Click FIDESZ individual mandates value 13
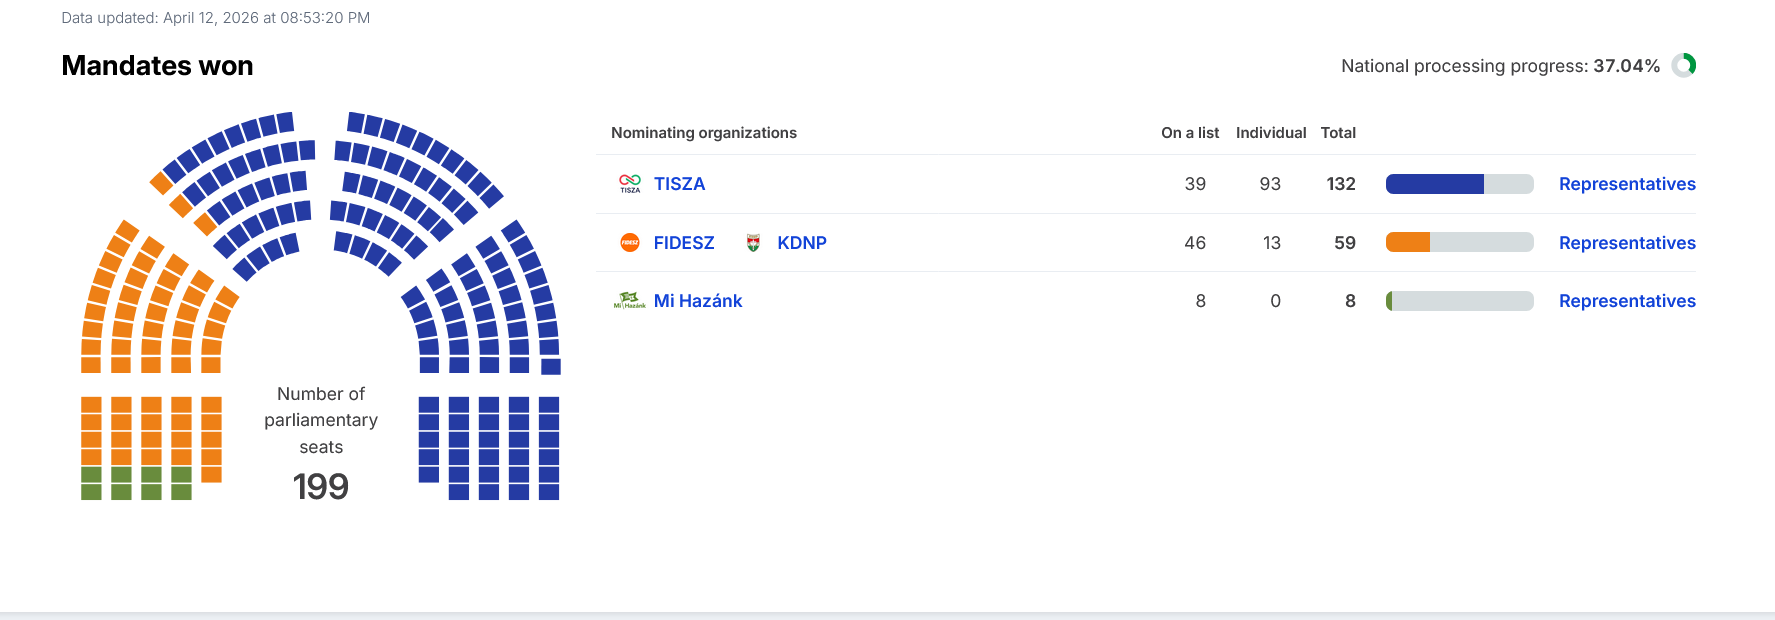The image size is (1775, 620). point(1272,243)
